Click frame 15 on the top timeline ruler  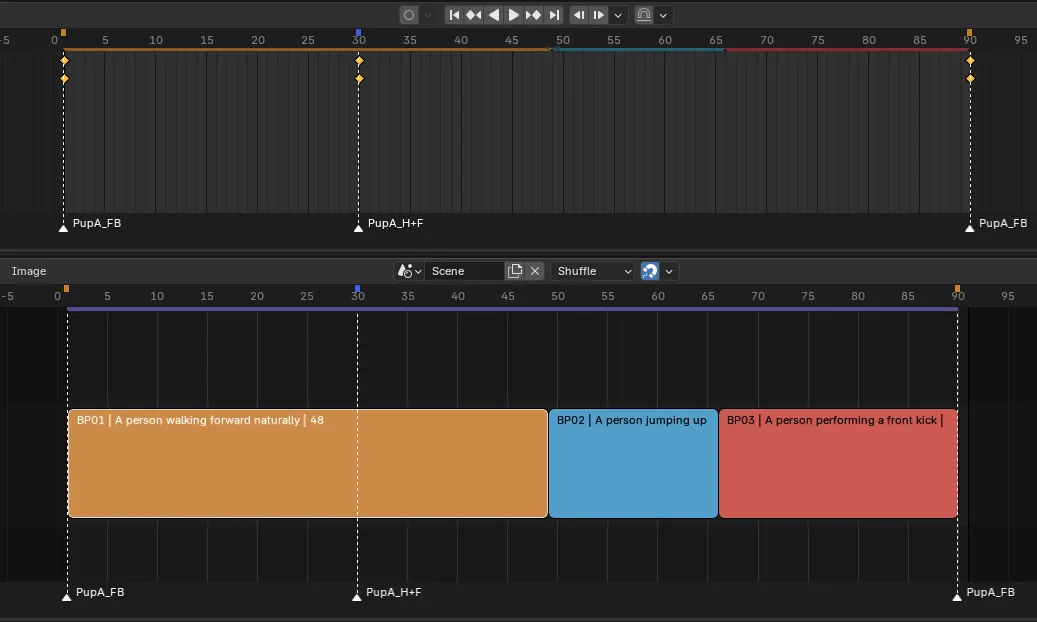click(207, 40)
